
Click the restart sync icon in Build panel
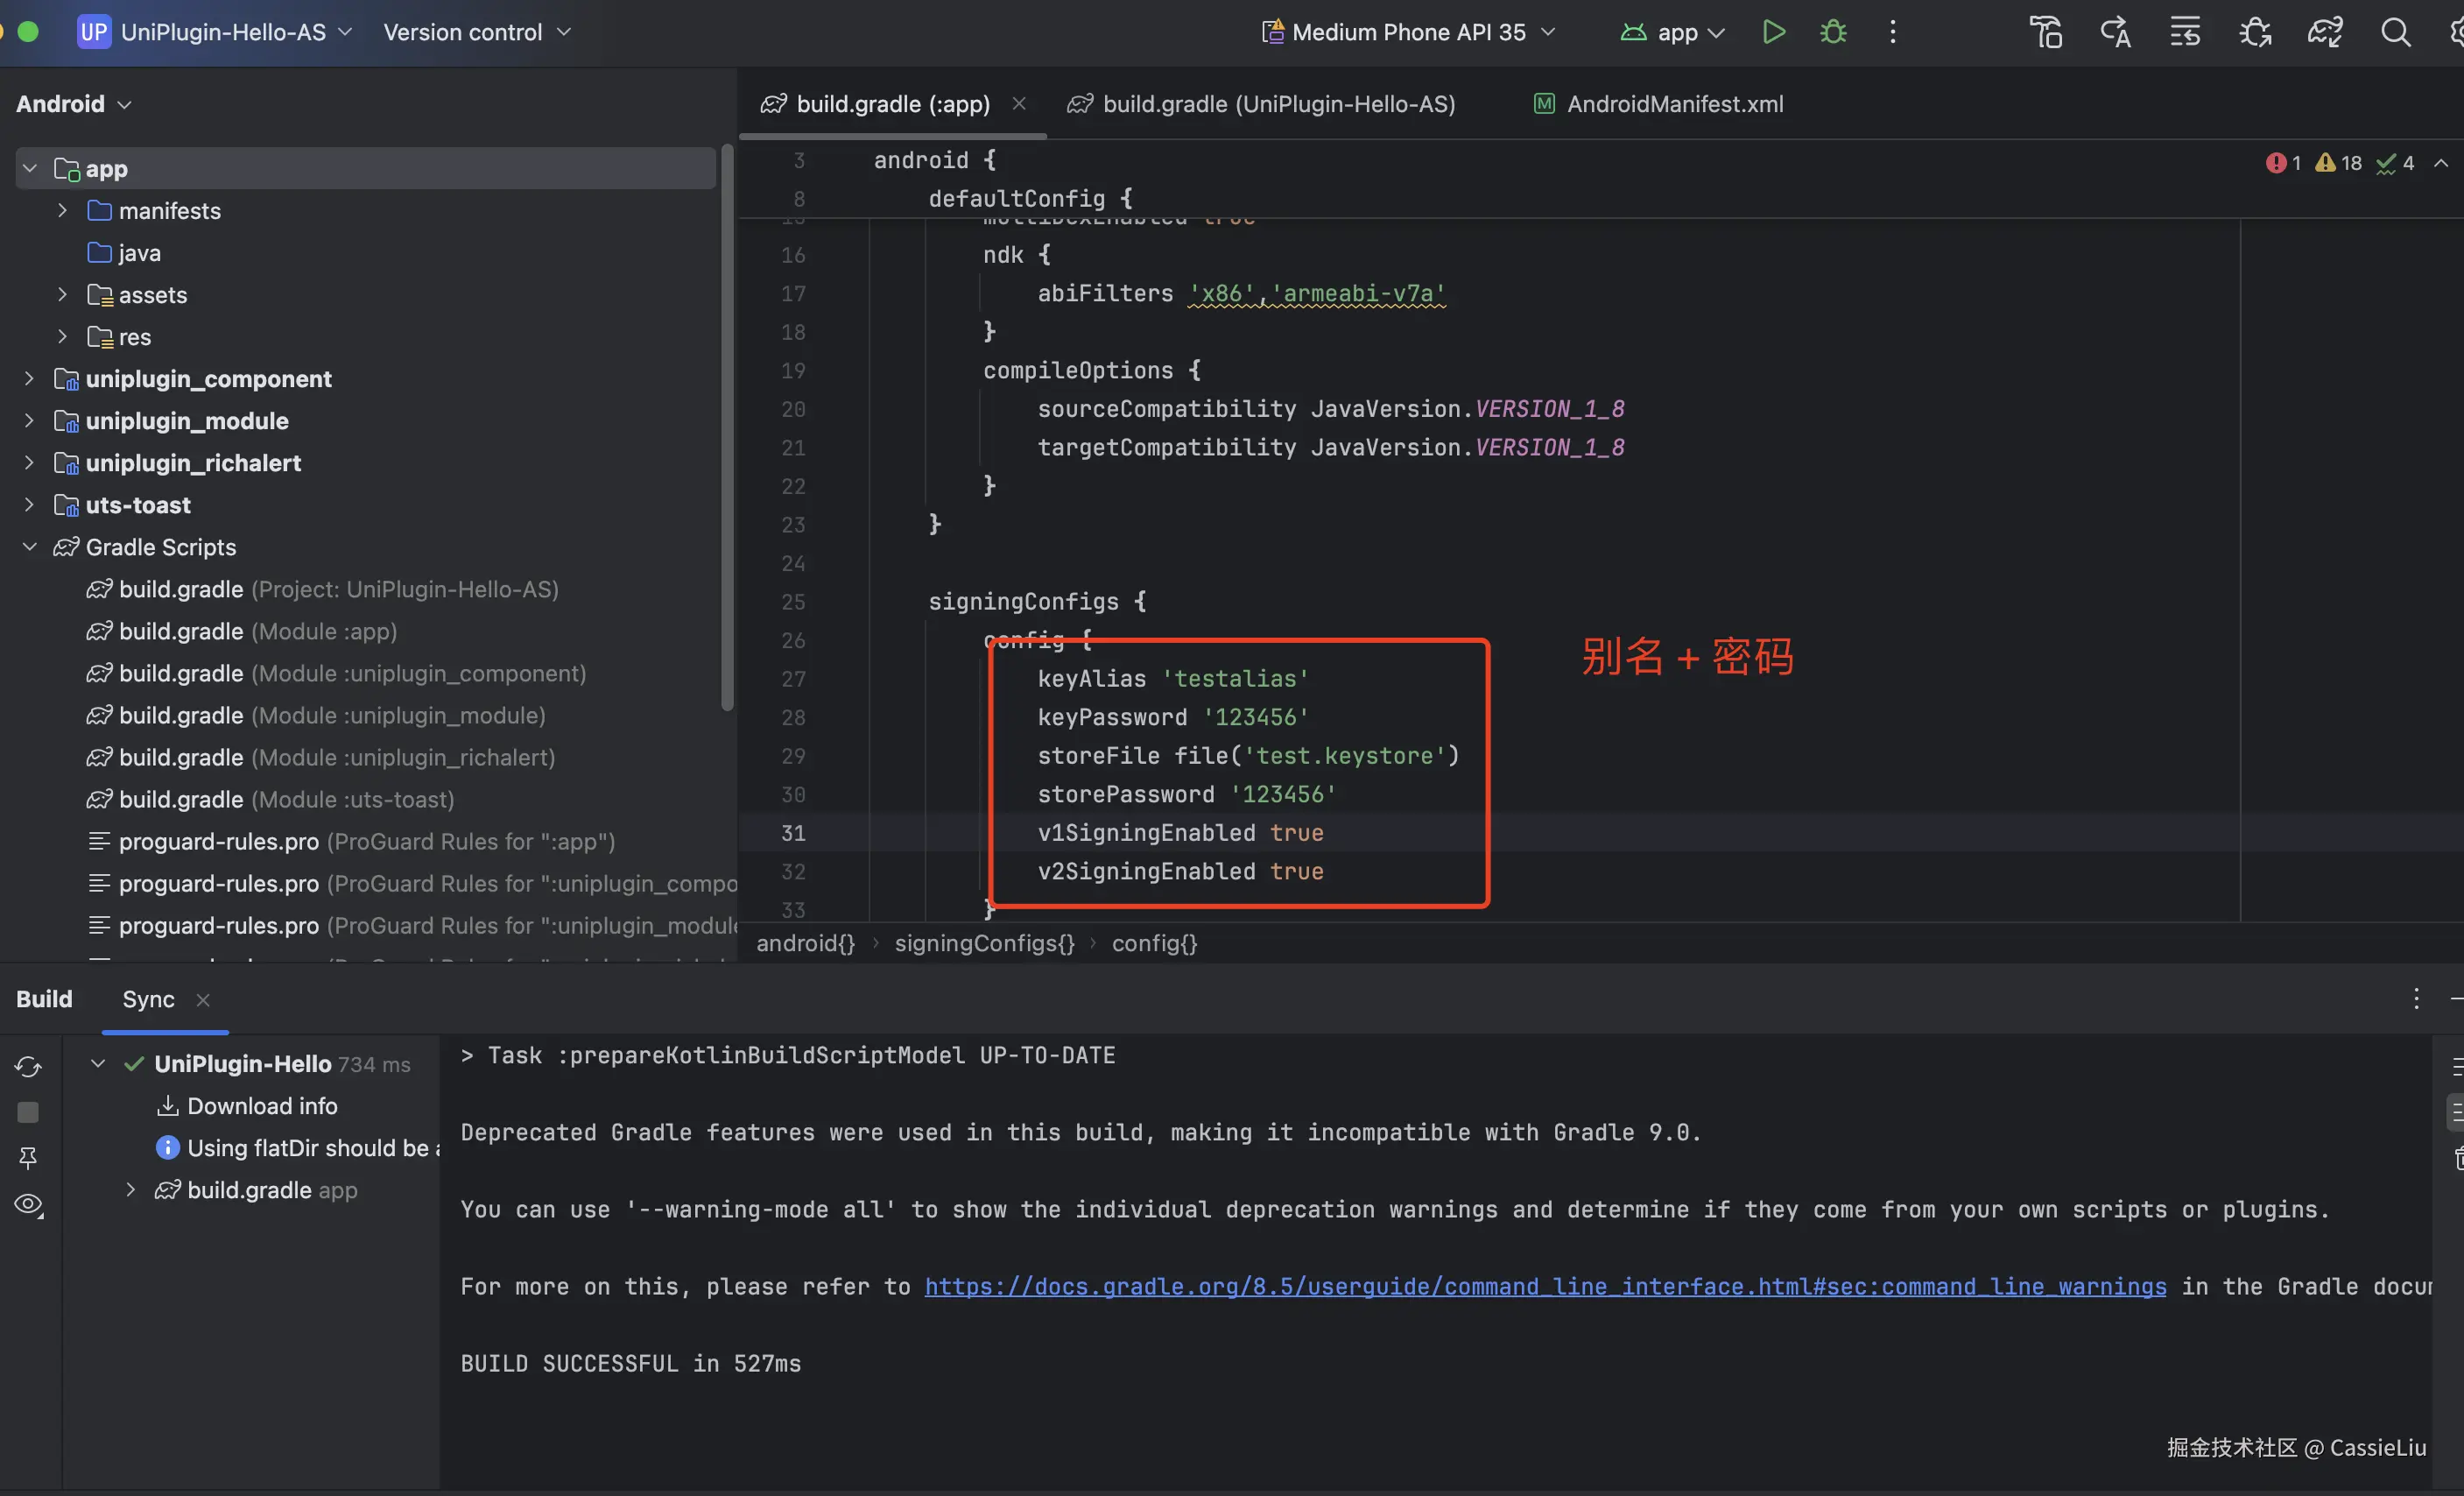pos(28,1066)
